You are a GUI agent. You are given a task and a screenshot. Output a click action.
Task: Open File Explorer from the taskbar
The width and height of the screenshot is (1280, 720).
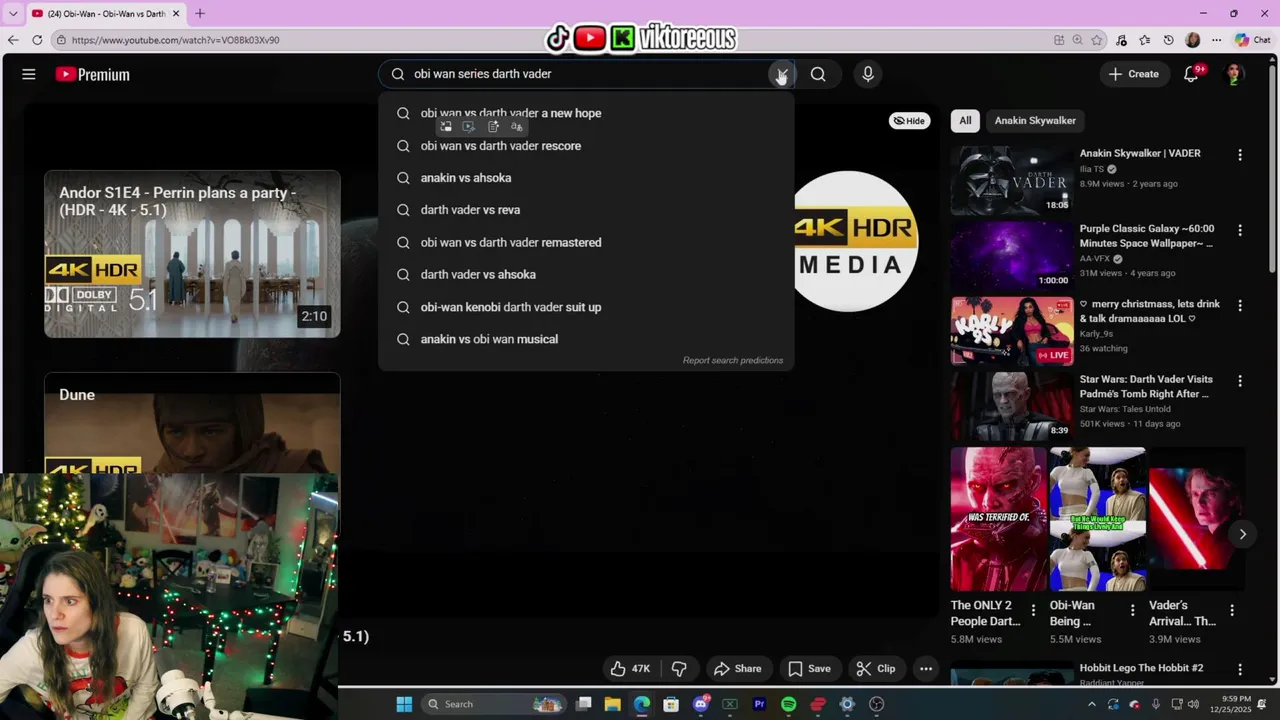613,704
